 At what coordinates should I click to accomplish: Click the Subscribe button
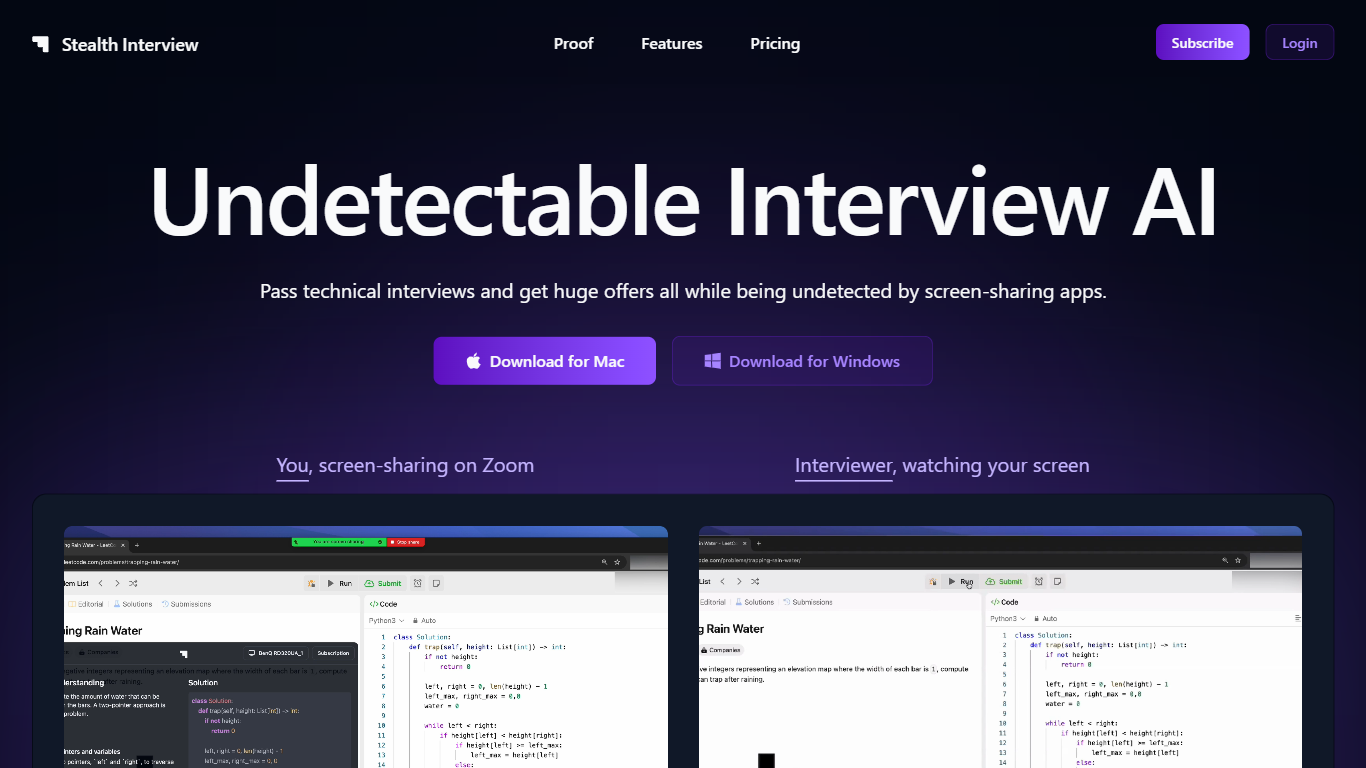coord(1202,43)
